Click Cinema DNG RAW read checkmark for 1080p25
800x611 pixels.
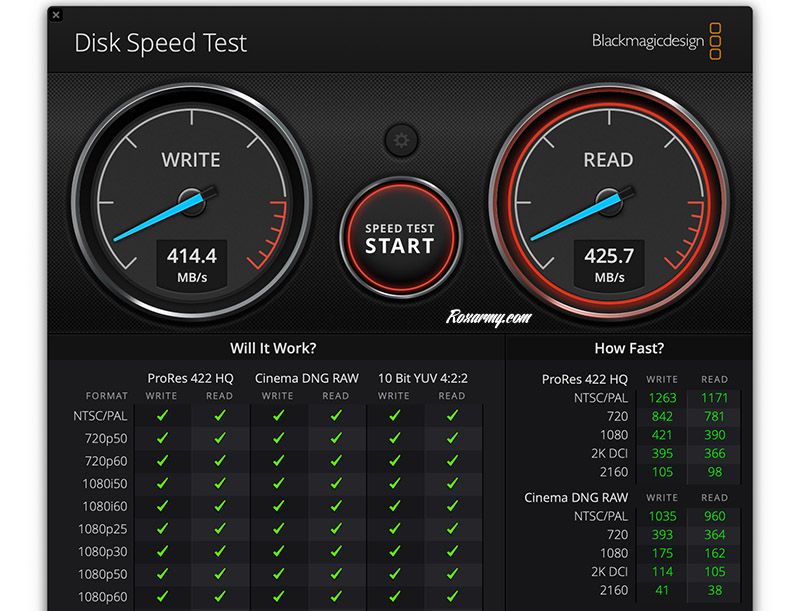tap(336, 529)
